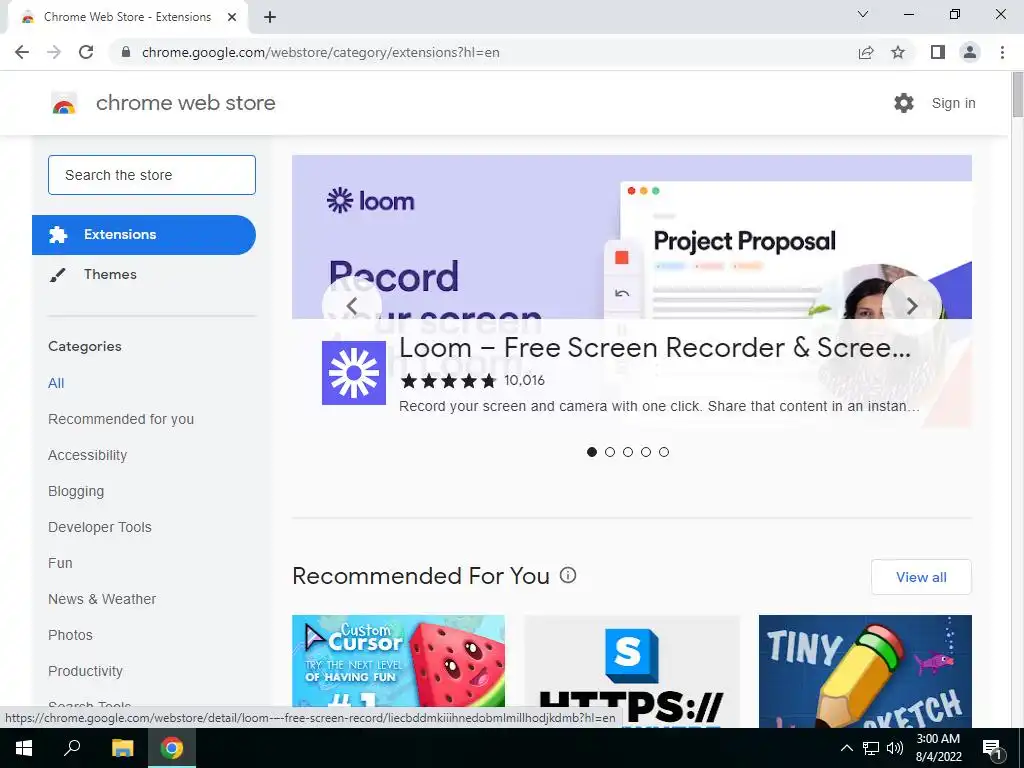
Task: Open network status tray icon
Action: (x=871, y=748)
